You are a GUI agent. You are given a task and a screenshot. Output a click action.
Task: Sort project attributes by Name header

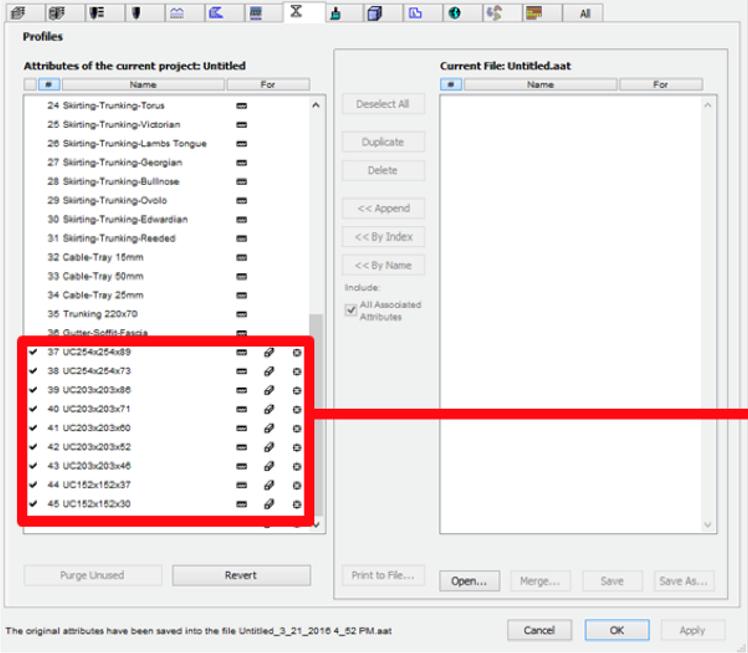coord(143,85)
